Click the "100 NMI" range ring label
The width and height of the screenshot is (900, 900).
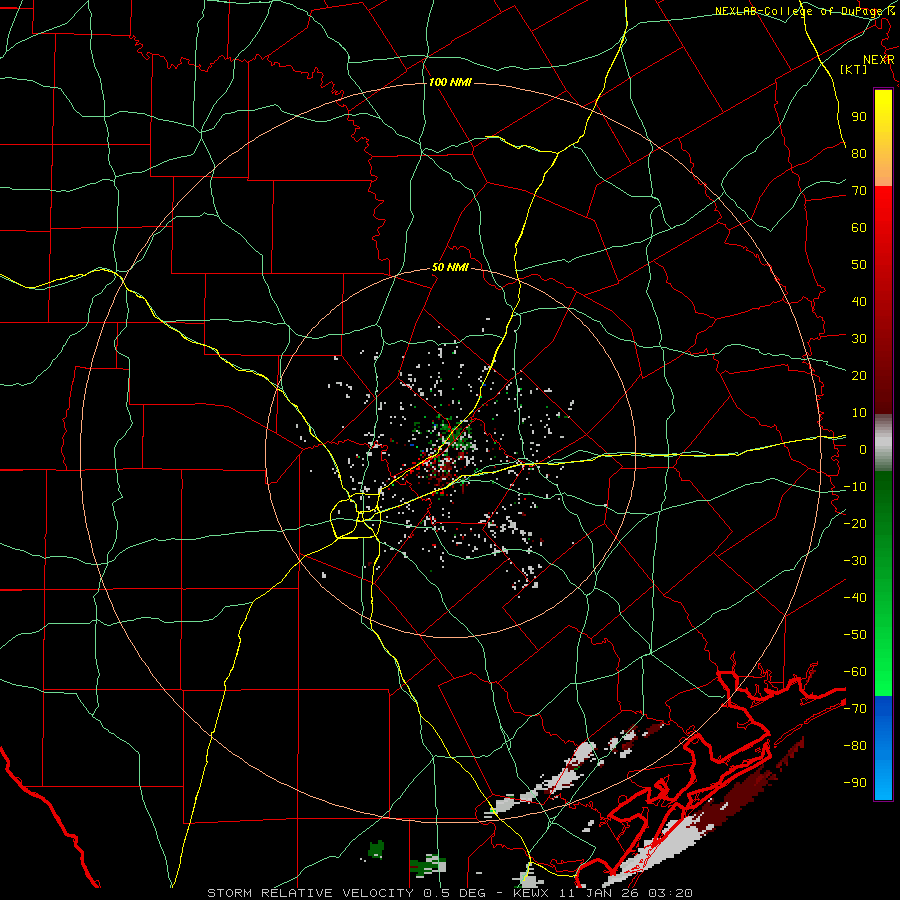click(x=450, y=83)
